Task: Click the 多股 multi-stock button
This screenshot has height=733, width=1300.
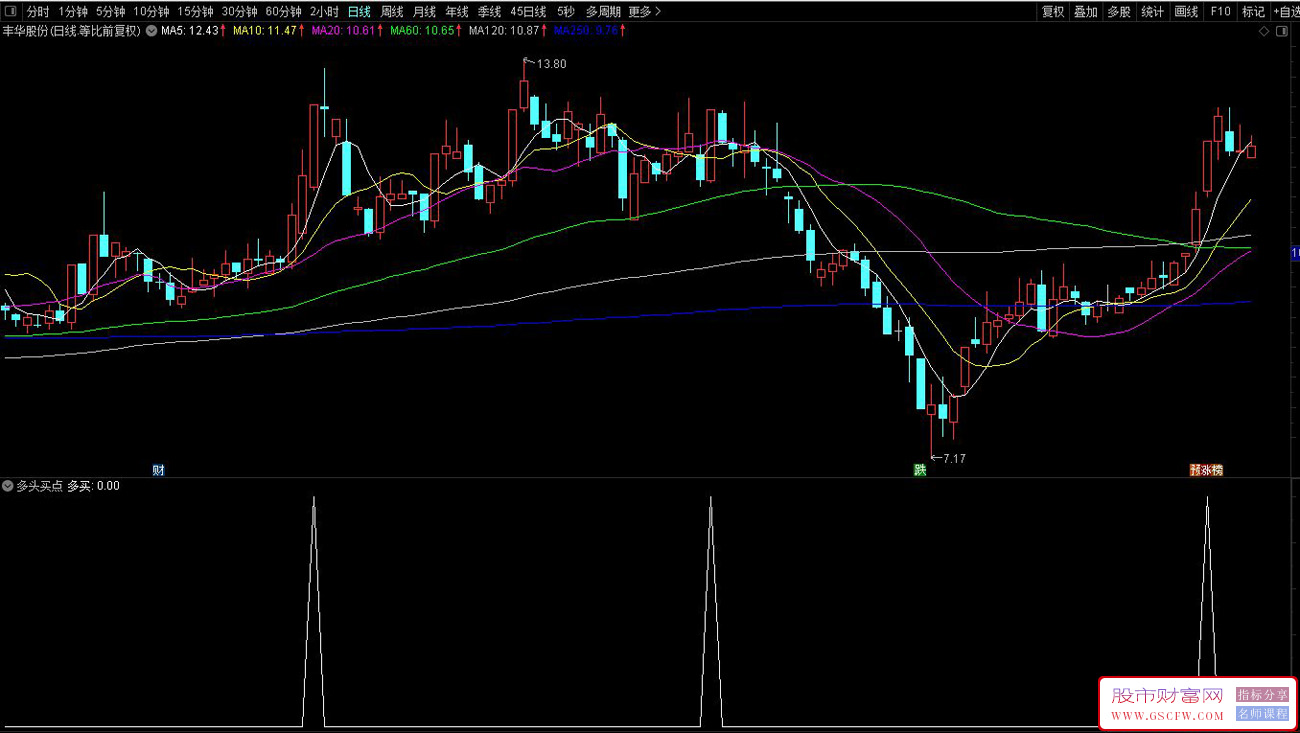Action: (1119, 12)
